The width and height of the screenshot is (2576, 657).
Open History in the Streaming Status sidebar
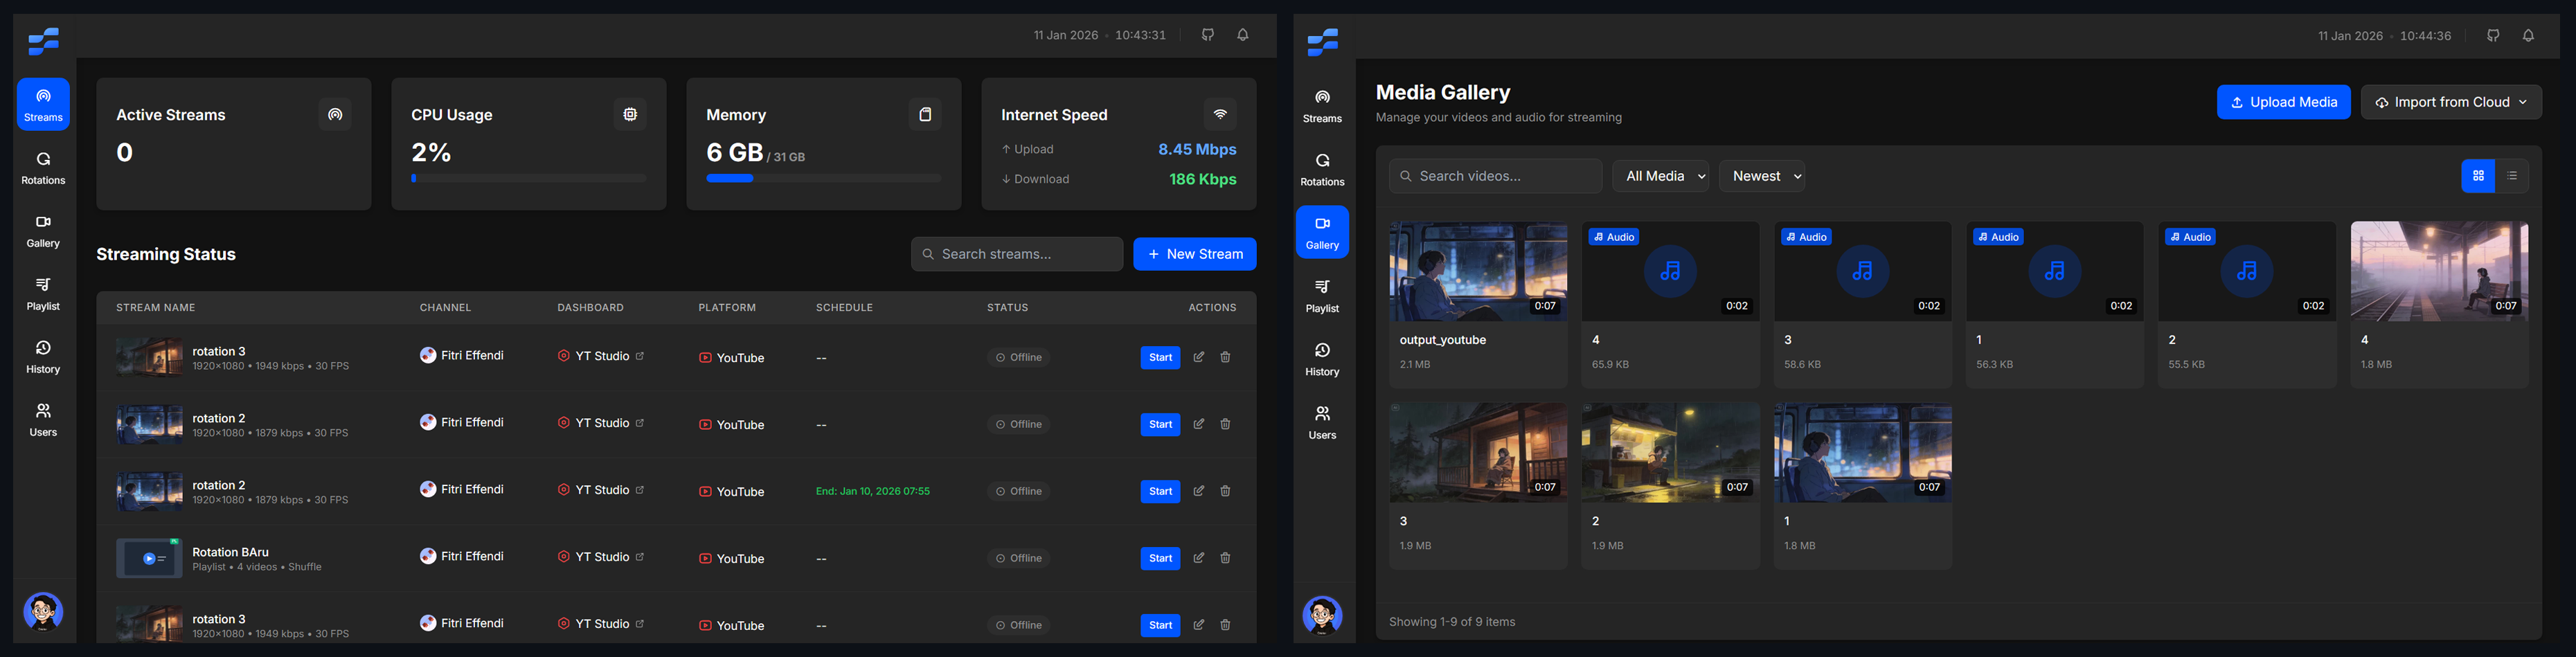43,357
